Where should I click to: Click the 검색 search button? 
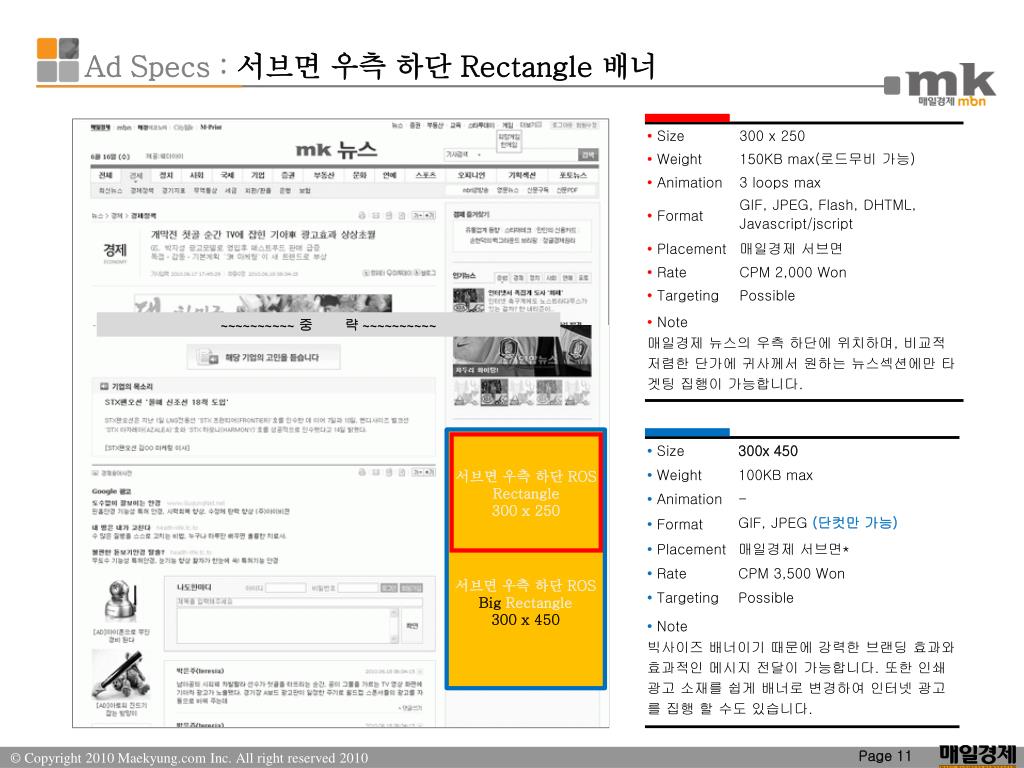coord(588,155)
